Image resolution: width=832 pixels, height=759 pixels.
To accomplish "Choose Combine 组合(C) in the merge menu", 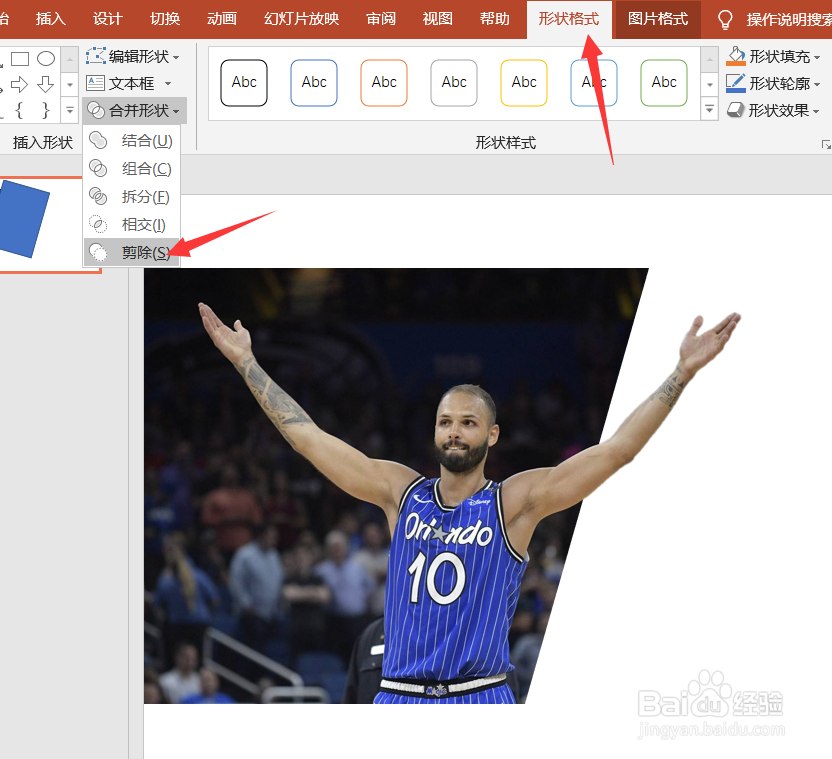I will [x=132, y=169].
